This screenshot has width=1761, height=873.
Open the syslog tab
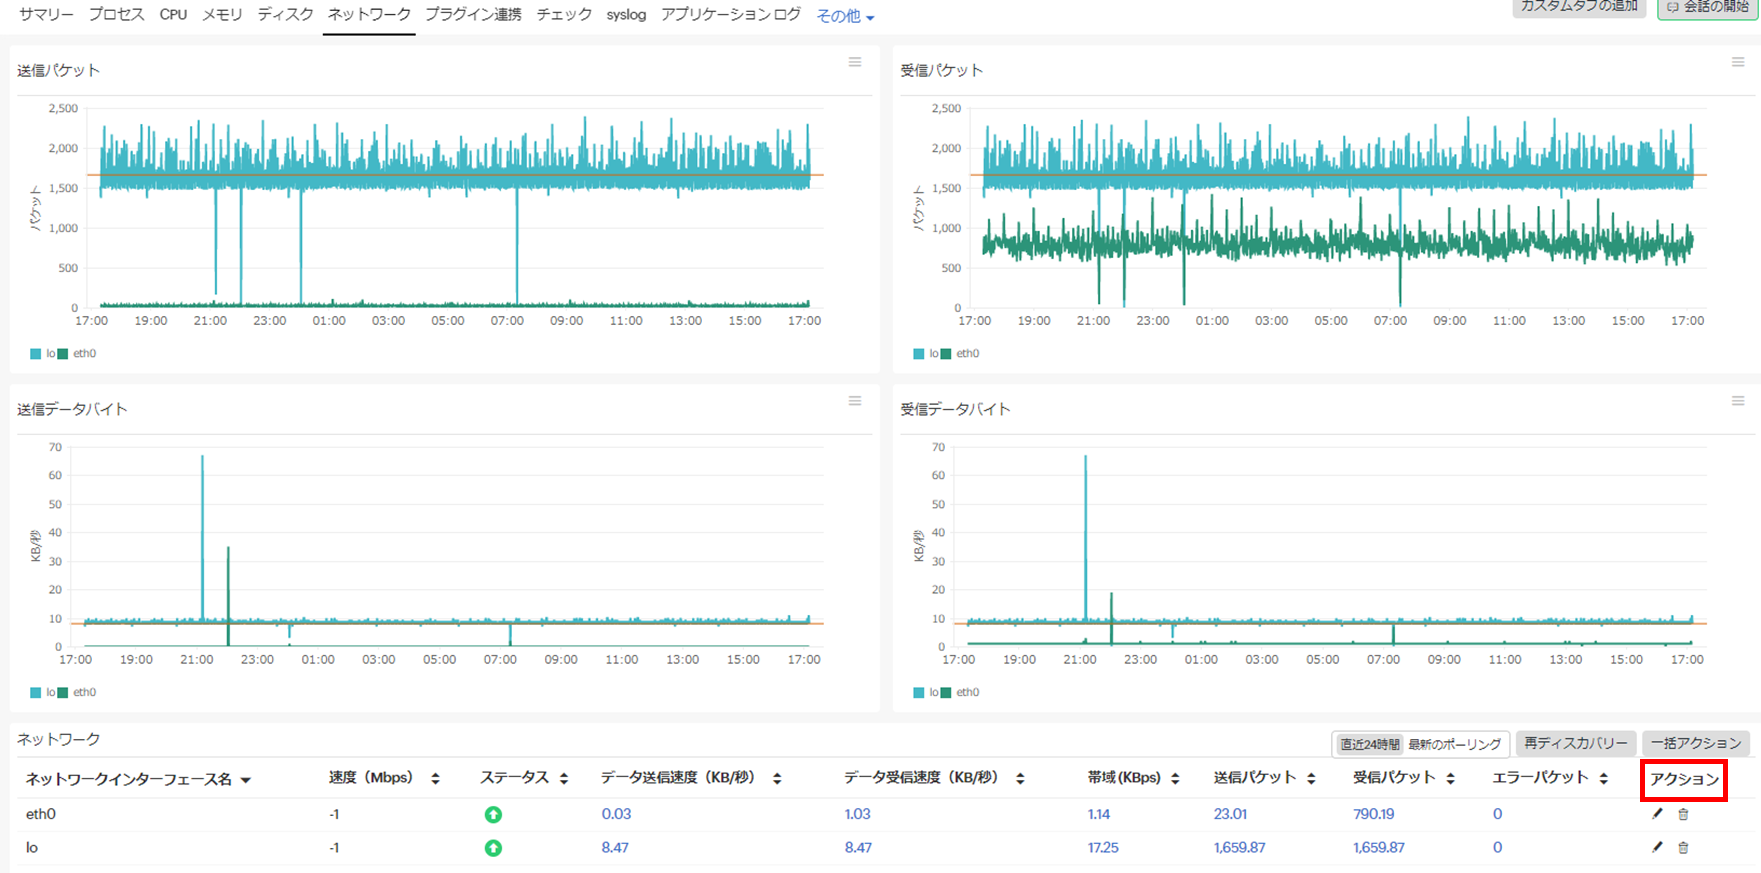(x=626, y=15)
